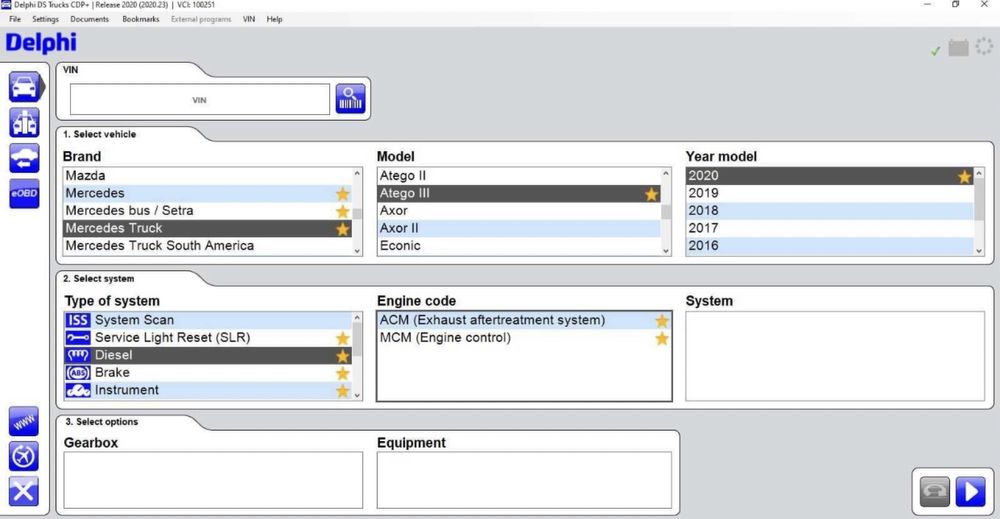This screenshot has width=1000, height=519.
Task: Select Mazda in the Brand list
Action: (x=208, y=176)
